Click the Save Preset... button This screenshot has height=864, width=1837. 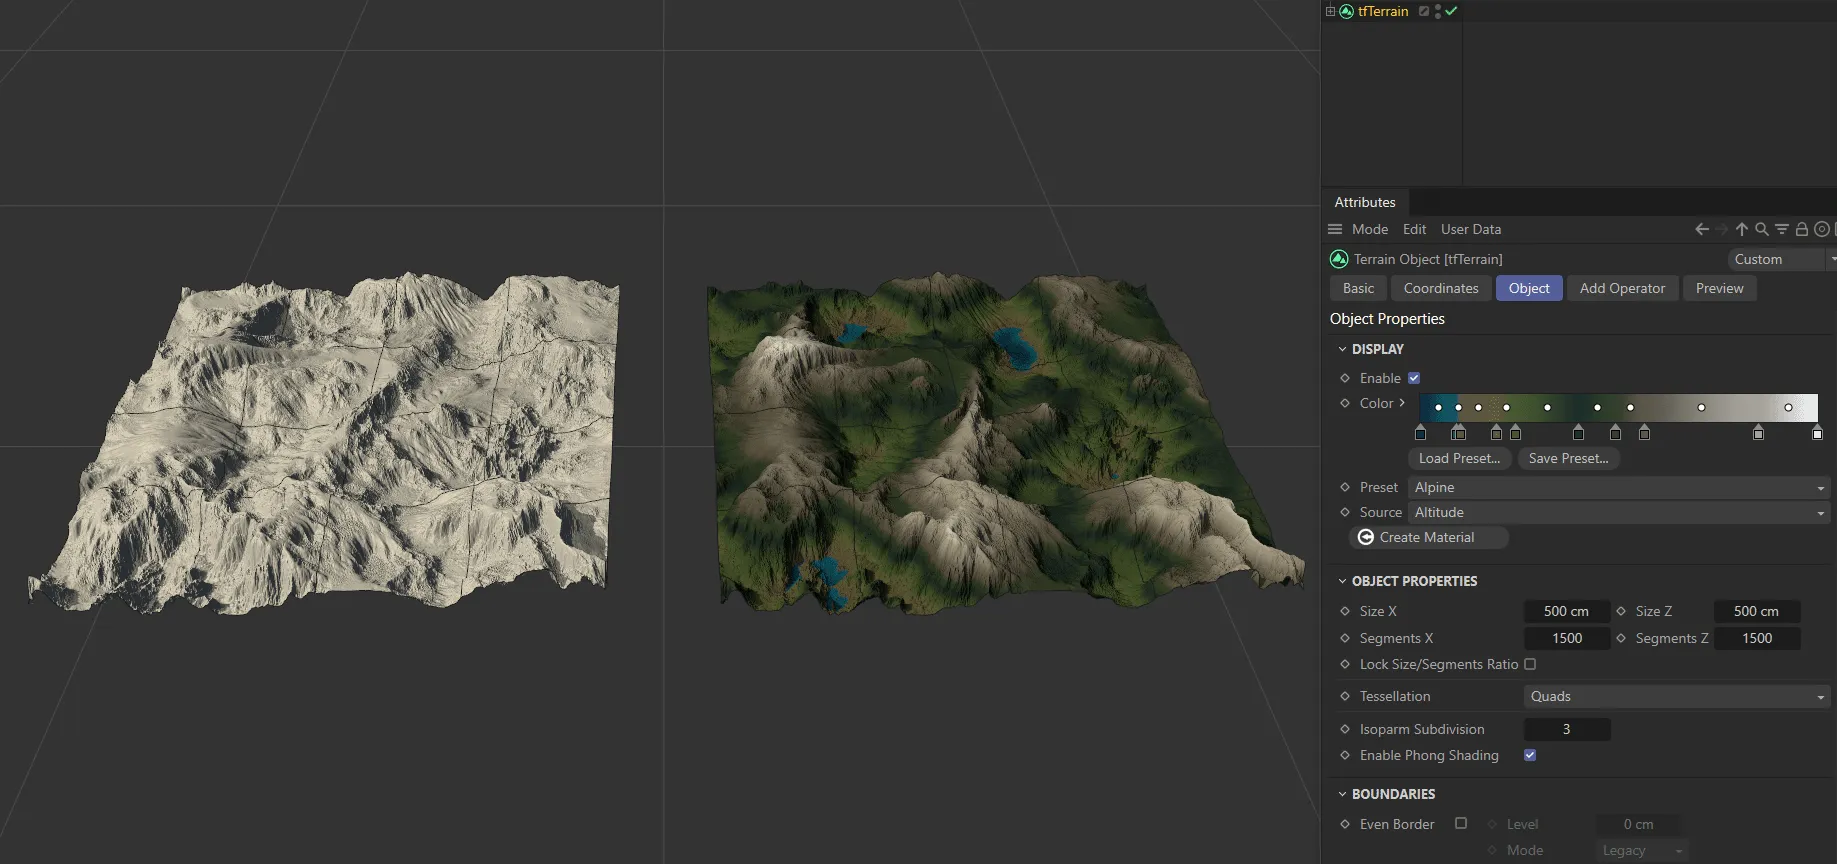1568,458
